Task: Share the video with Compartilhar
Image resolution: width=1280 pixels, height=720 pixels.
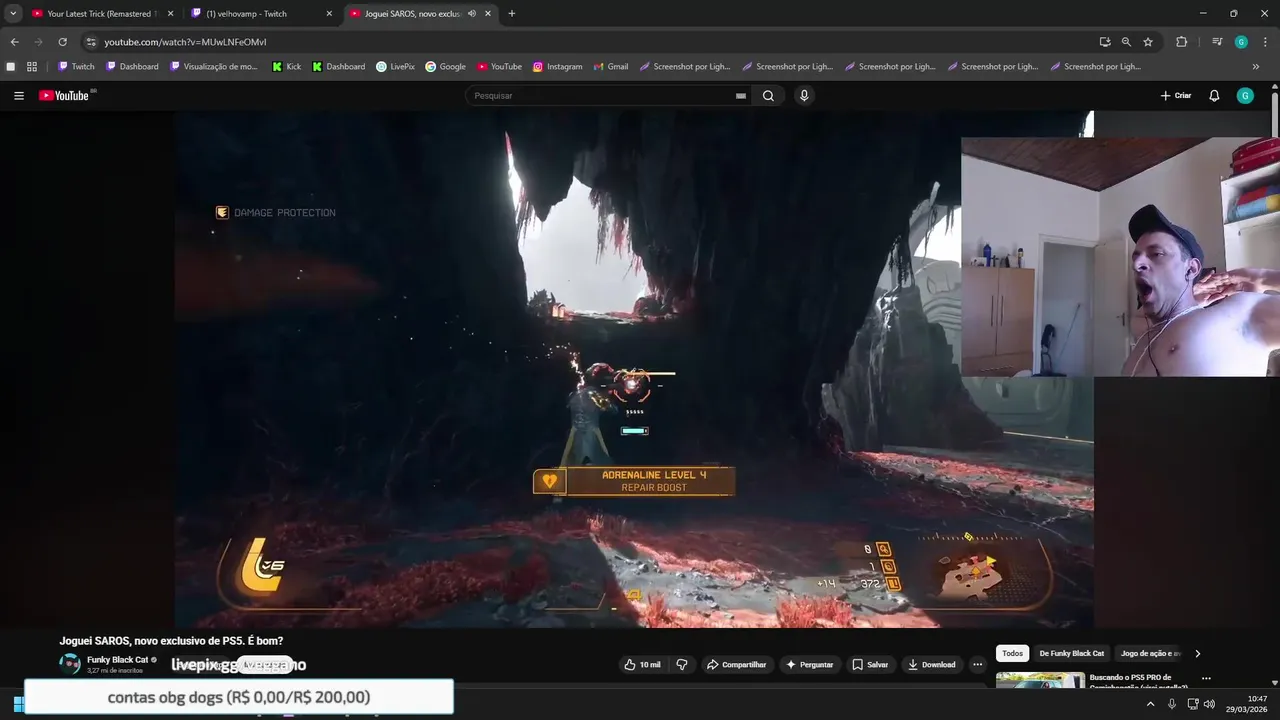Action: click(x=736, y=665)
